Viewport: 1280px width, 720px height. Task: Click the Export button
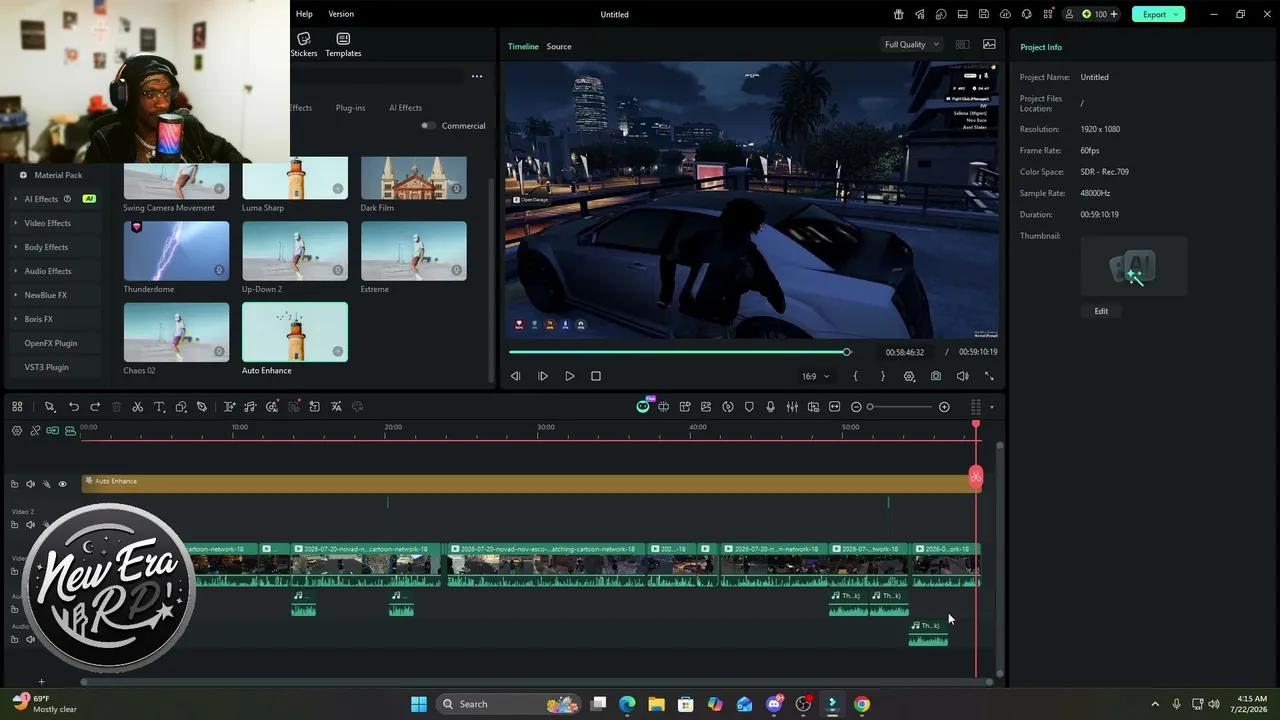tap(1158, 14)
